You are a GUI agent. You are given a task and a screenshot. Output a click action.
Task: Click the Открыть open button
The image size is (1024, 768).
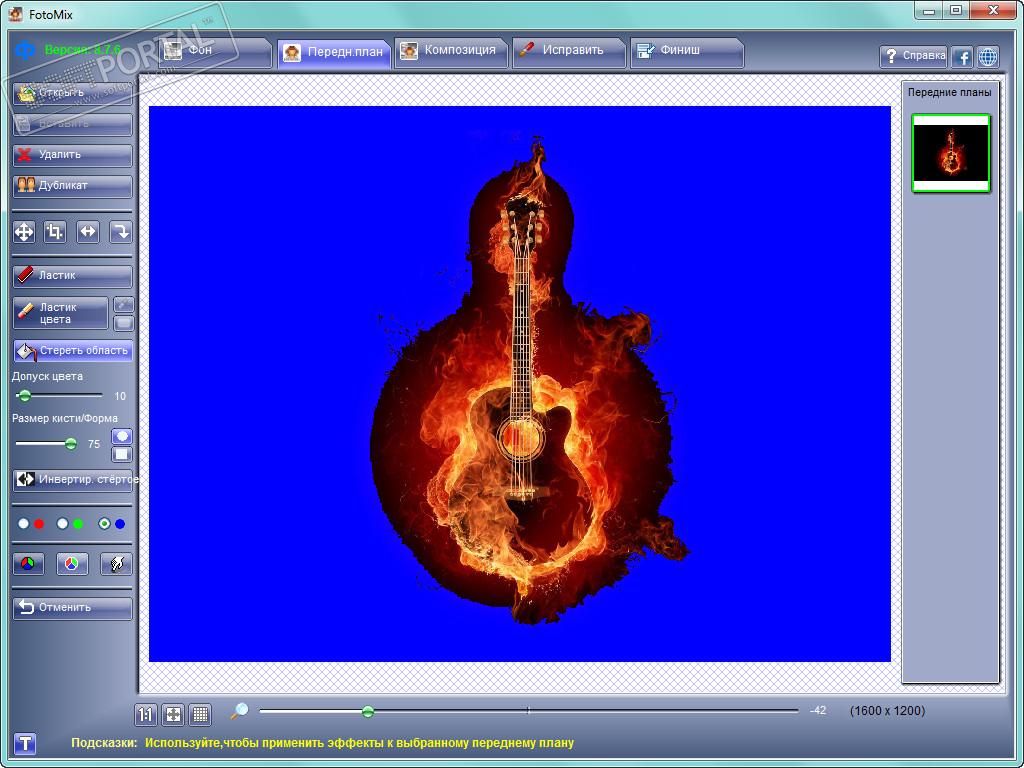pos(72,93)
